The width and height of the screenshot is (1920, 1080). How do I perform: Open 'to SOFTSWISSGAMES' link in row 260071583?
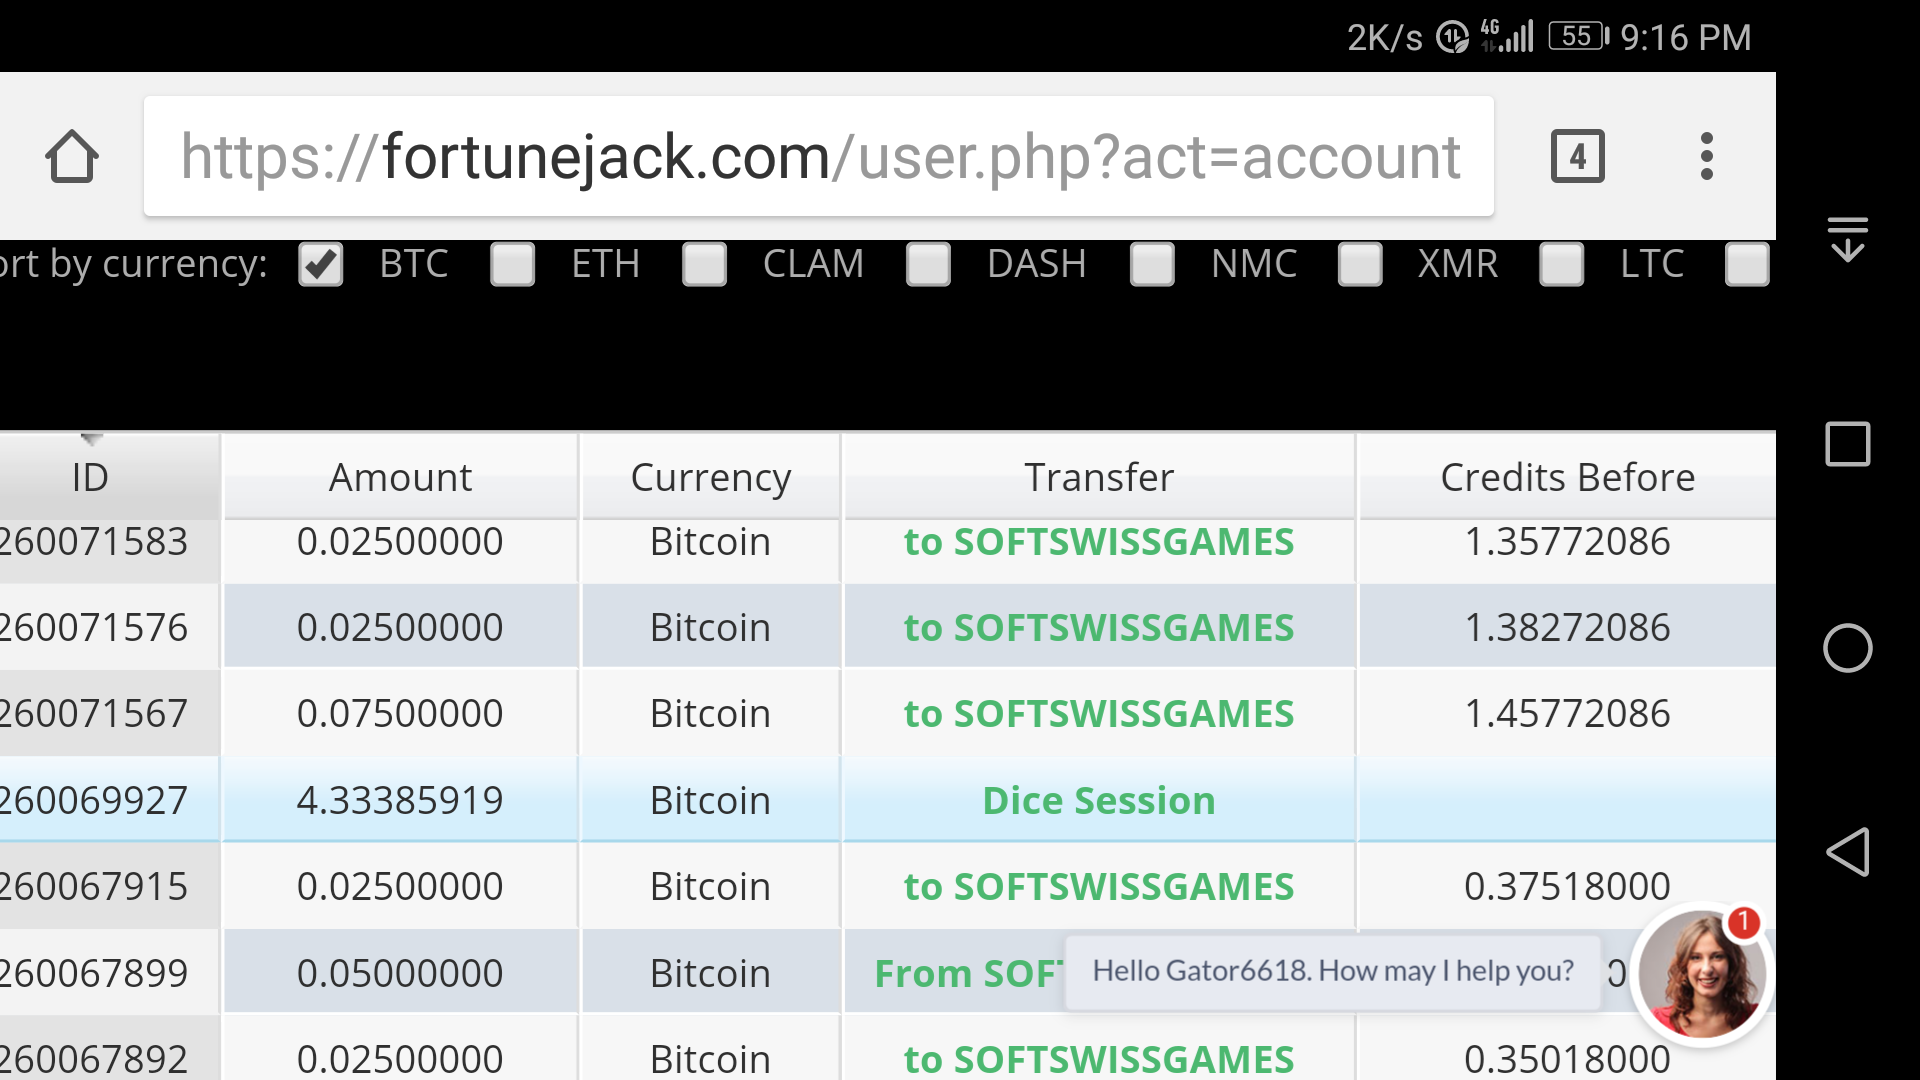pyautogui.click(x=1099, y=542)
